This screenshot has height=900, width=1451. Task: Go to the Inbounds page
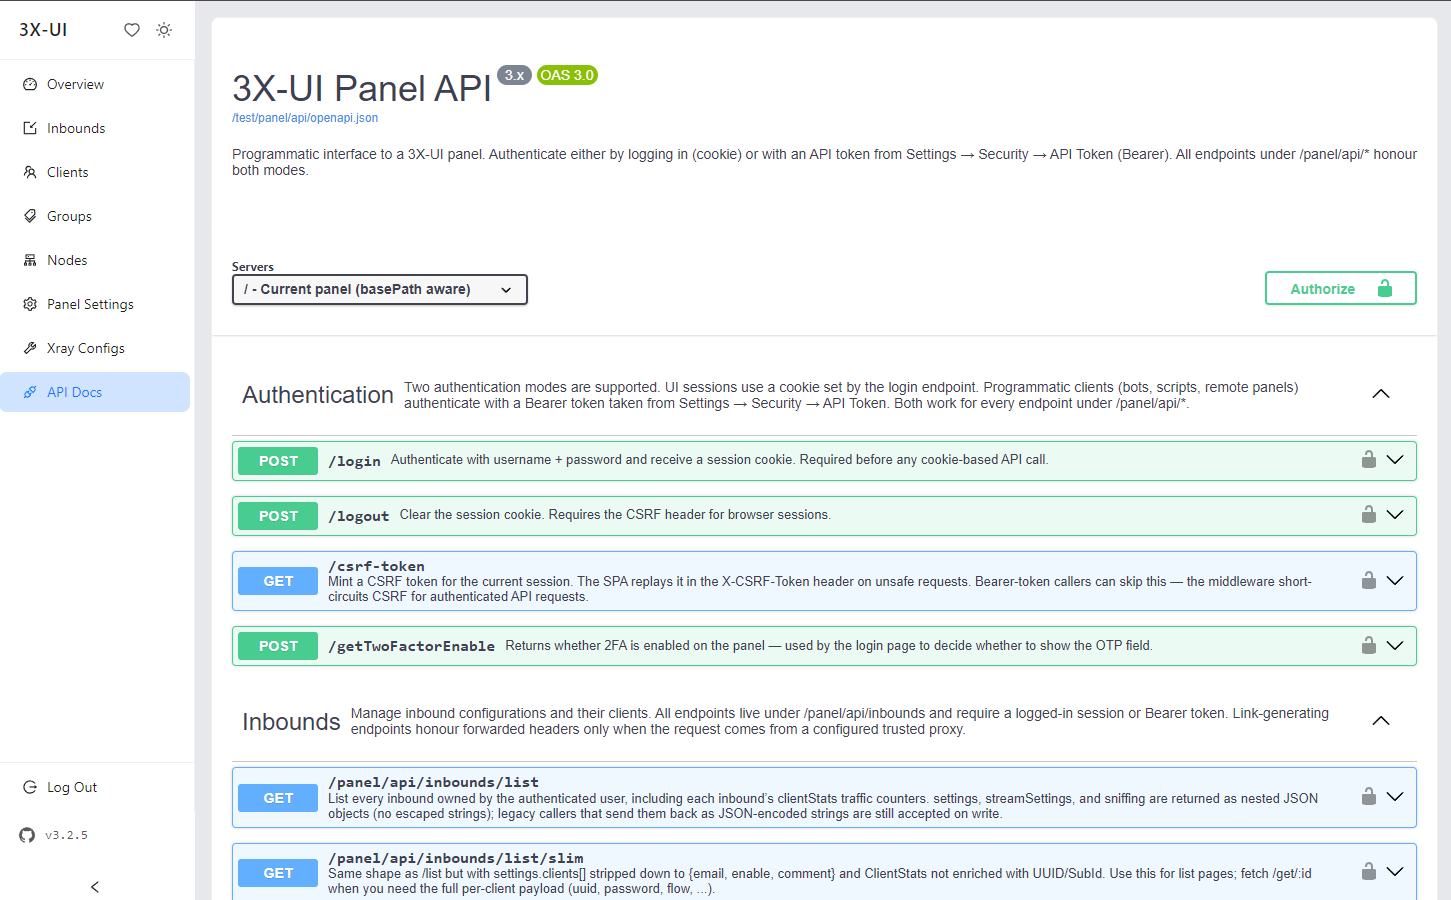coord(95,128)
